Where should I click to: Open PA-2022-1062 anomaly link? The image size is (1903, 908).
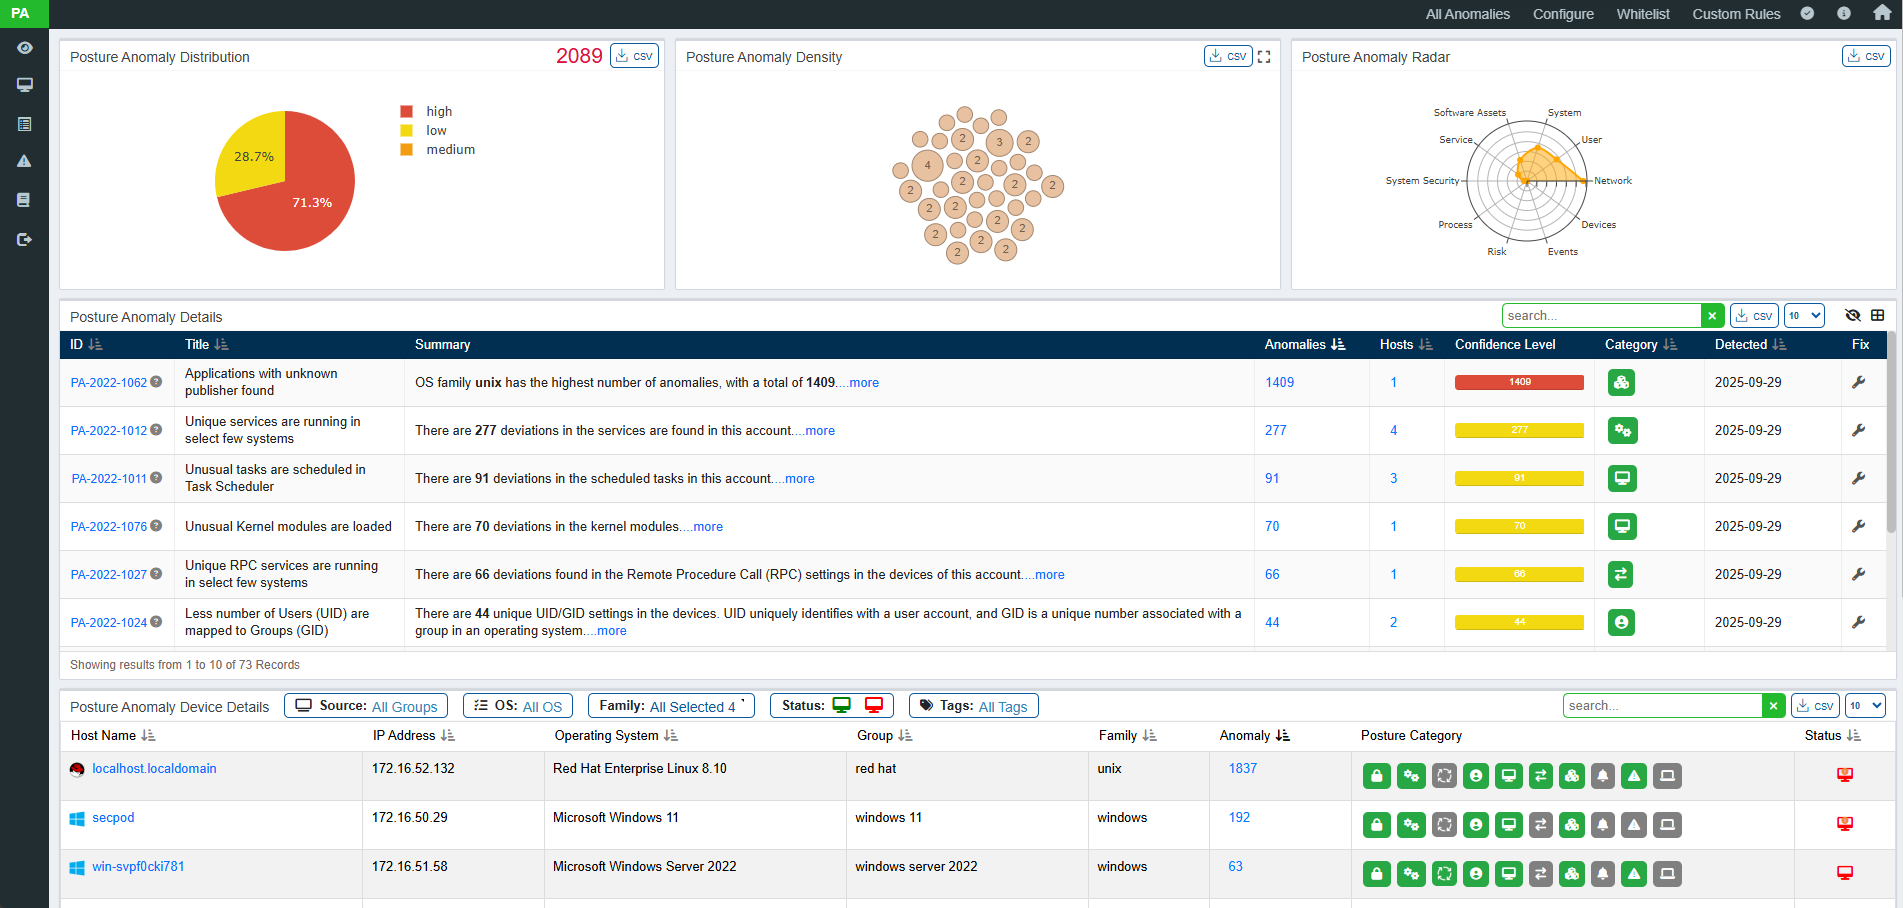[x=109, y=383]
